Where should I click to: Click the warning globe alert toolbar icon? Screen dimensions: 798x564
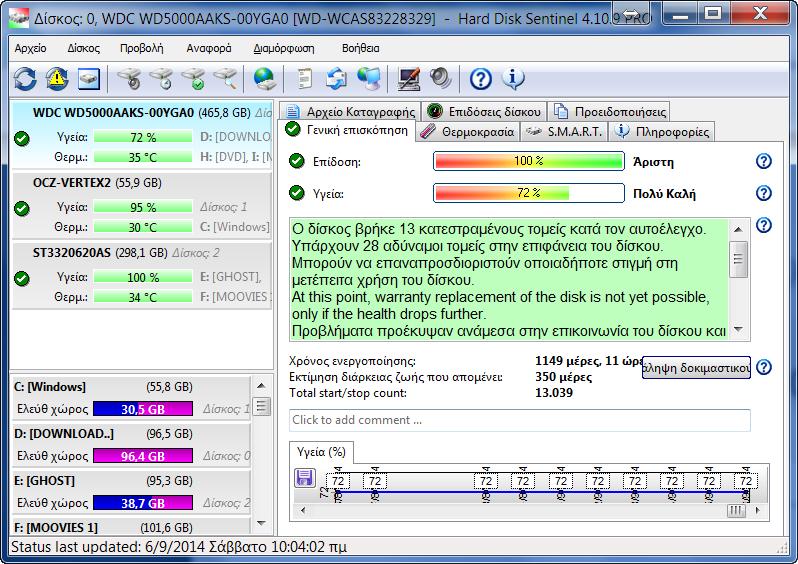[x=57, y=79]
